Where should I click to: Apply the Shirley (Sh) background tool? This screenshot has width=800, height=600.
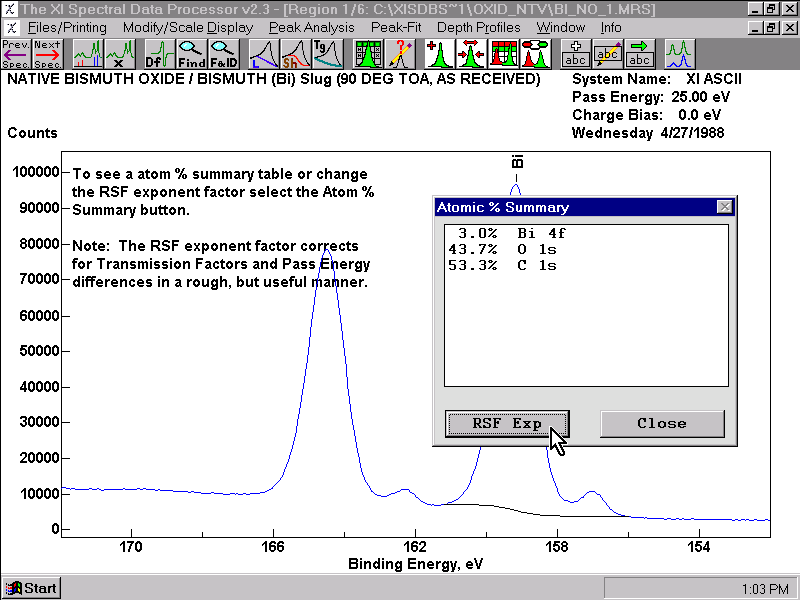(x=295, y=54)
